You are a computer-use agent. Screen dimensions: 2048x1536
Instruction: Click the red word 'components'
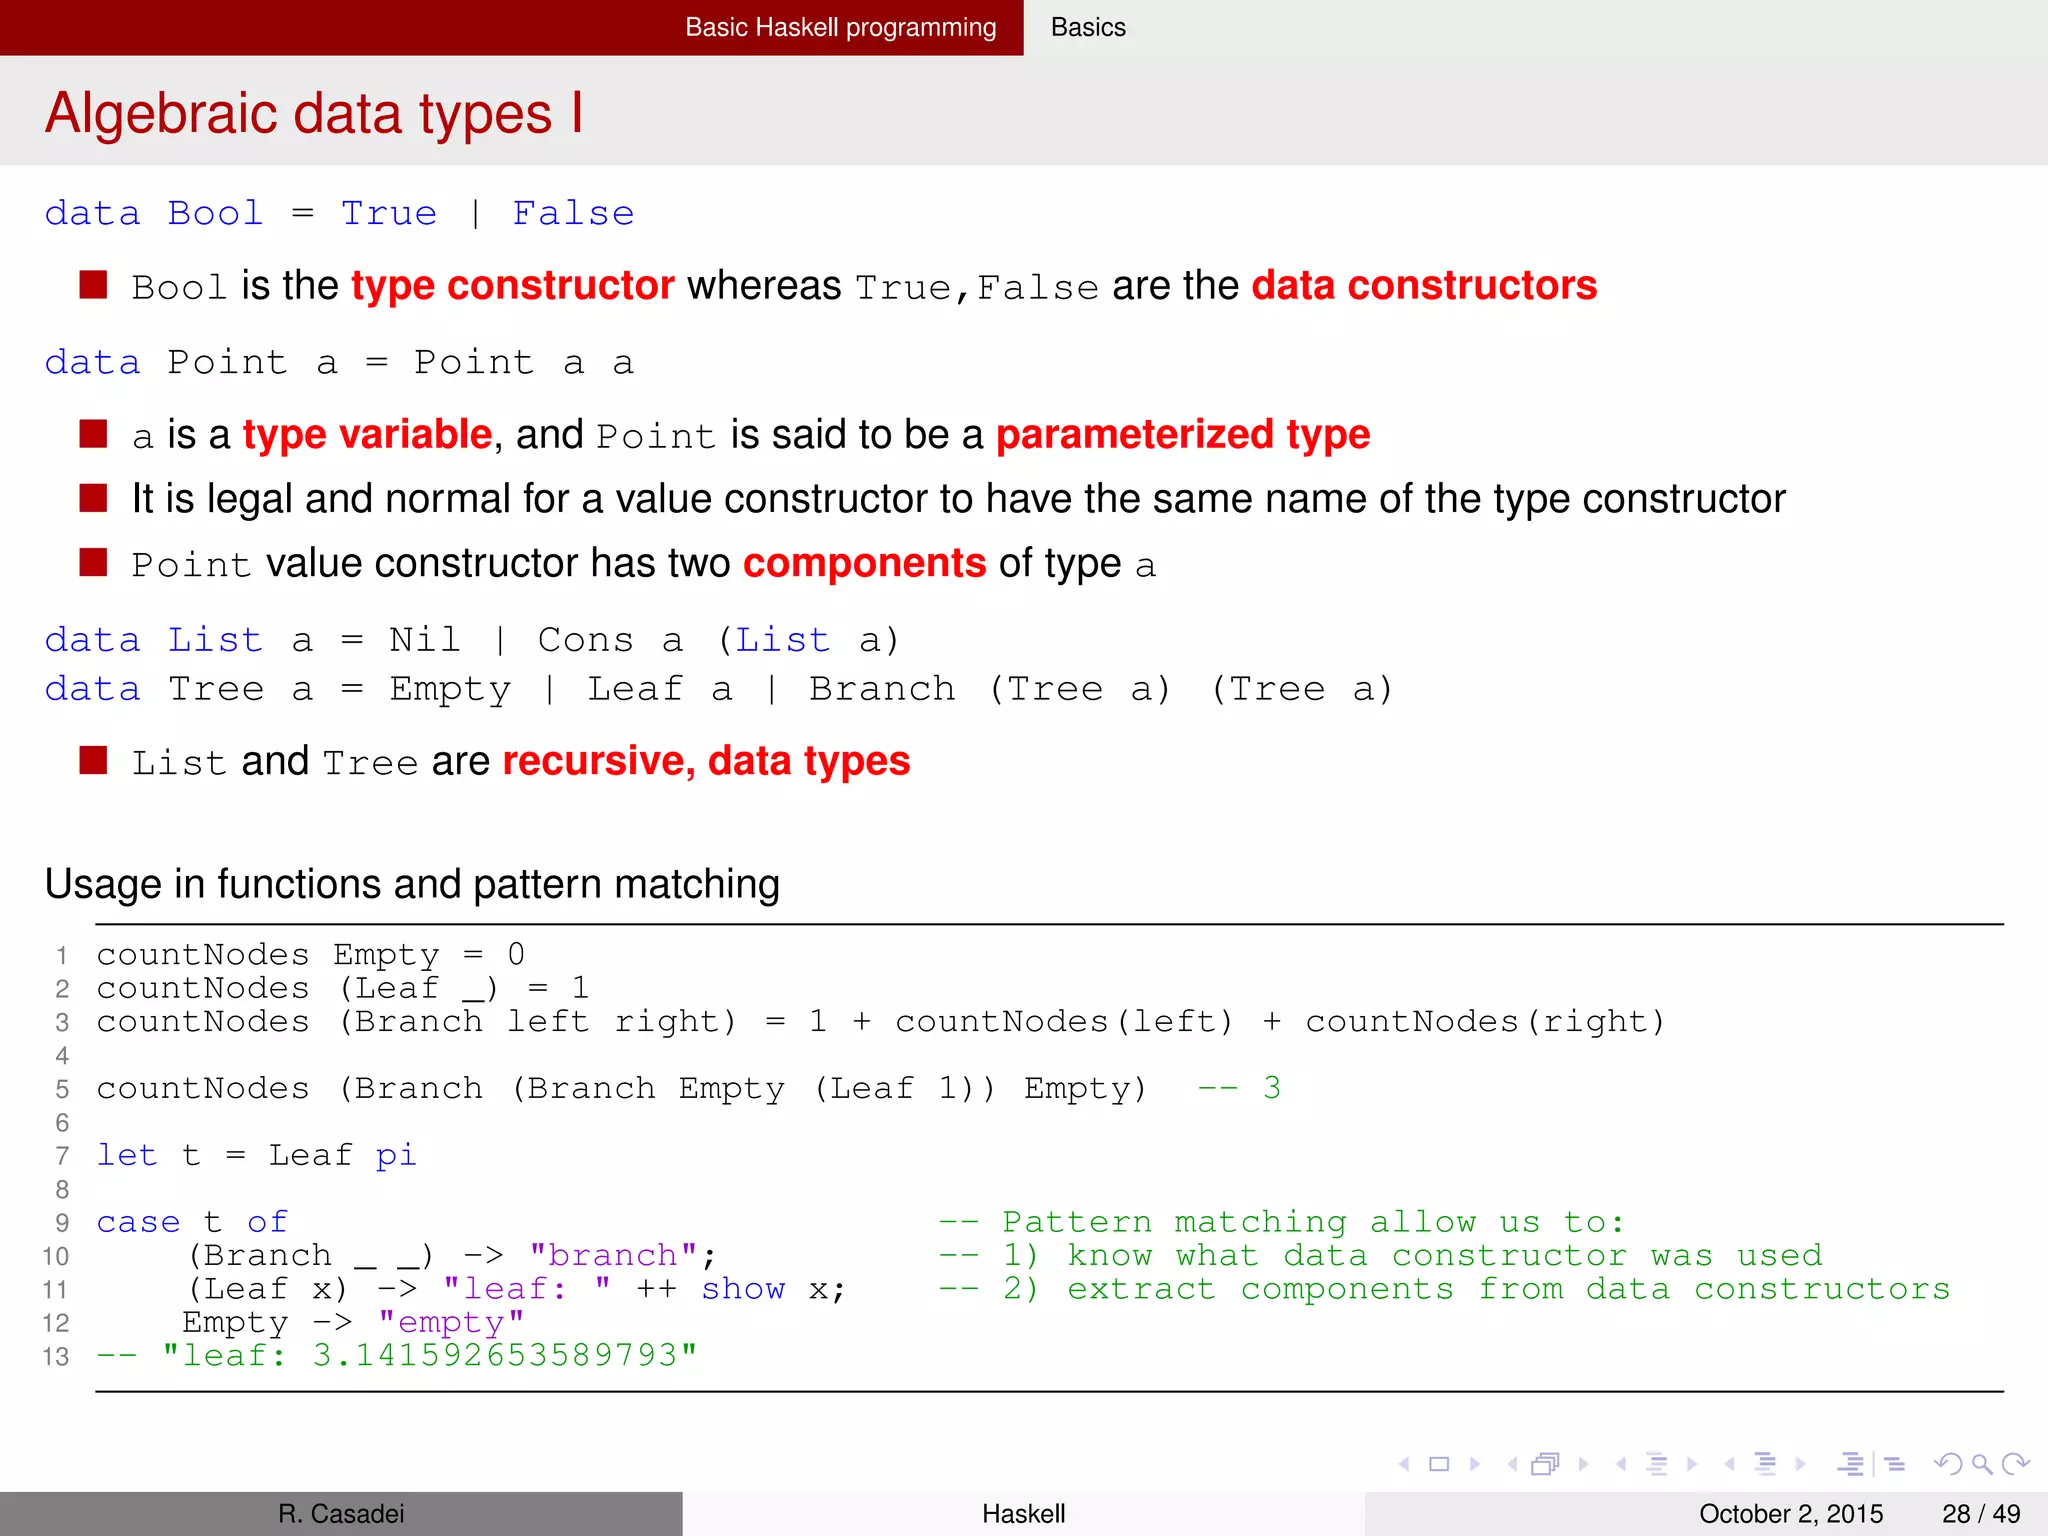tap(865, 564)
